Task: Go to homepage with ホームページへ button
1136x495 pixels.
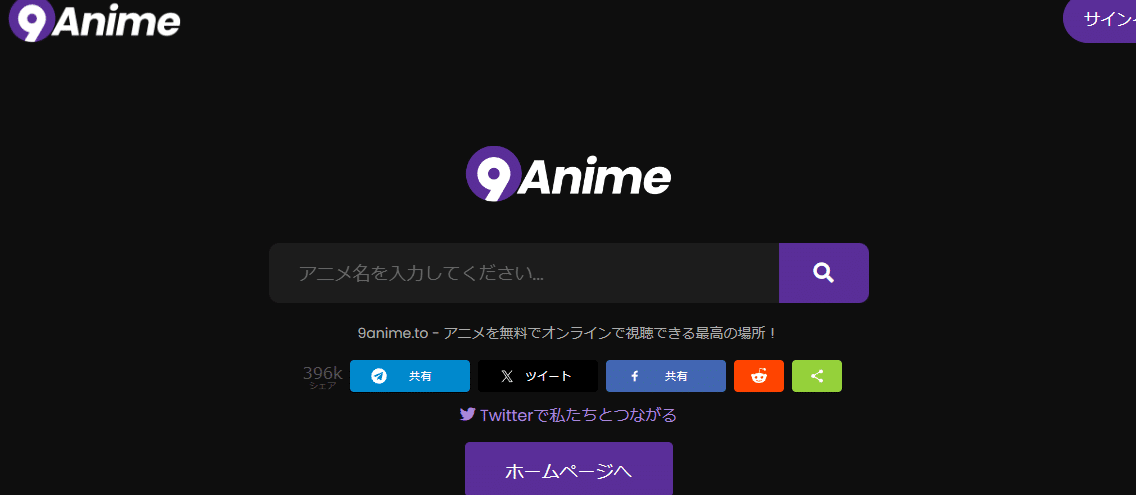Action: pyautogui.click(x=569, y=471)
